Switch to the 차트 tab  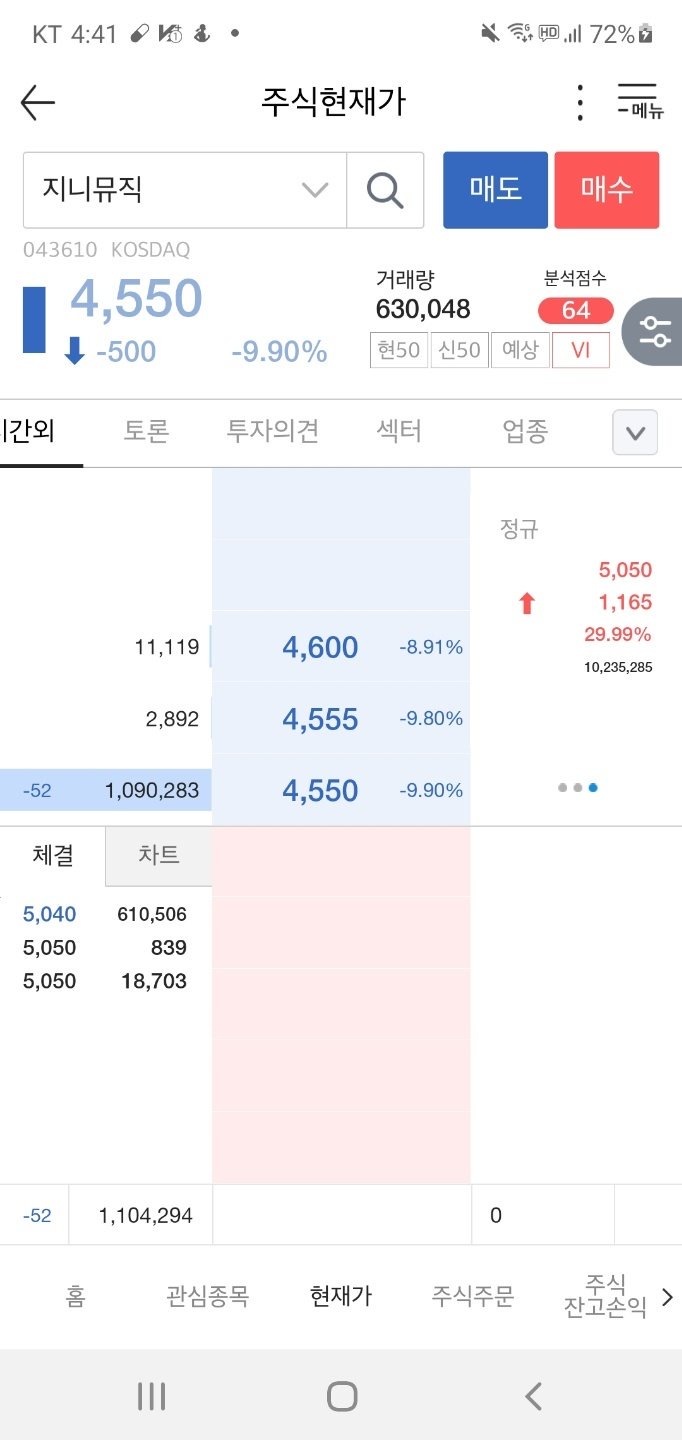[159, 856]
